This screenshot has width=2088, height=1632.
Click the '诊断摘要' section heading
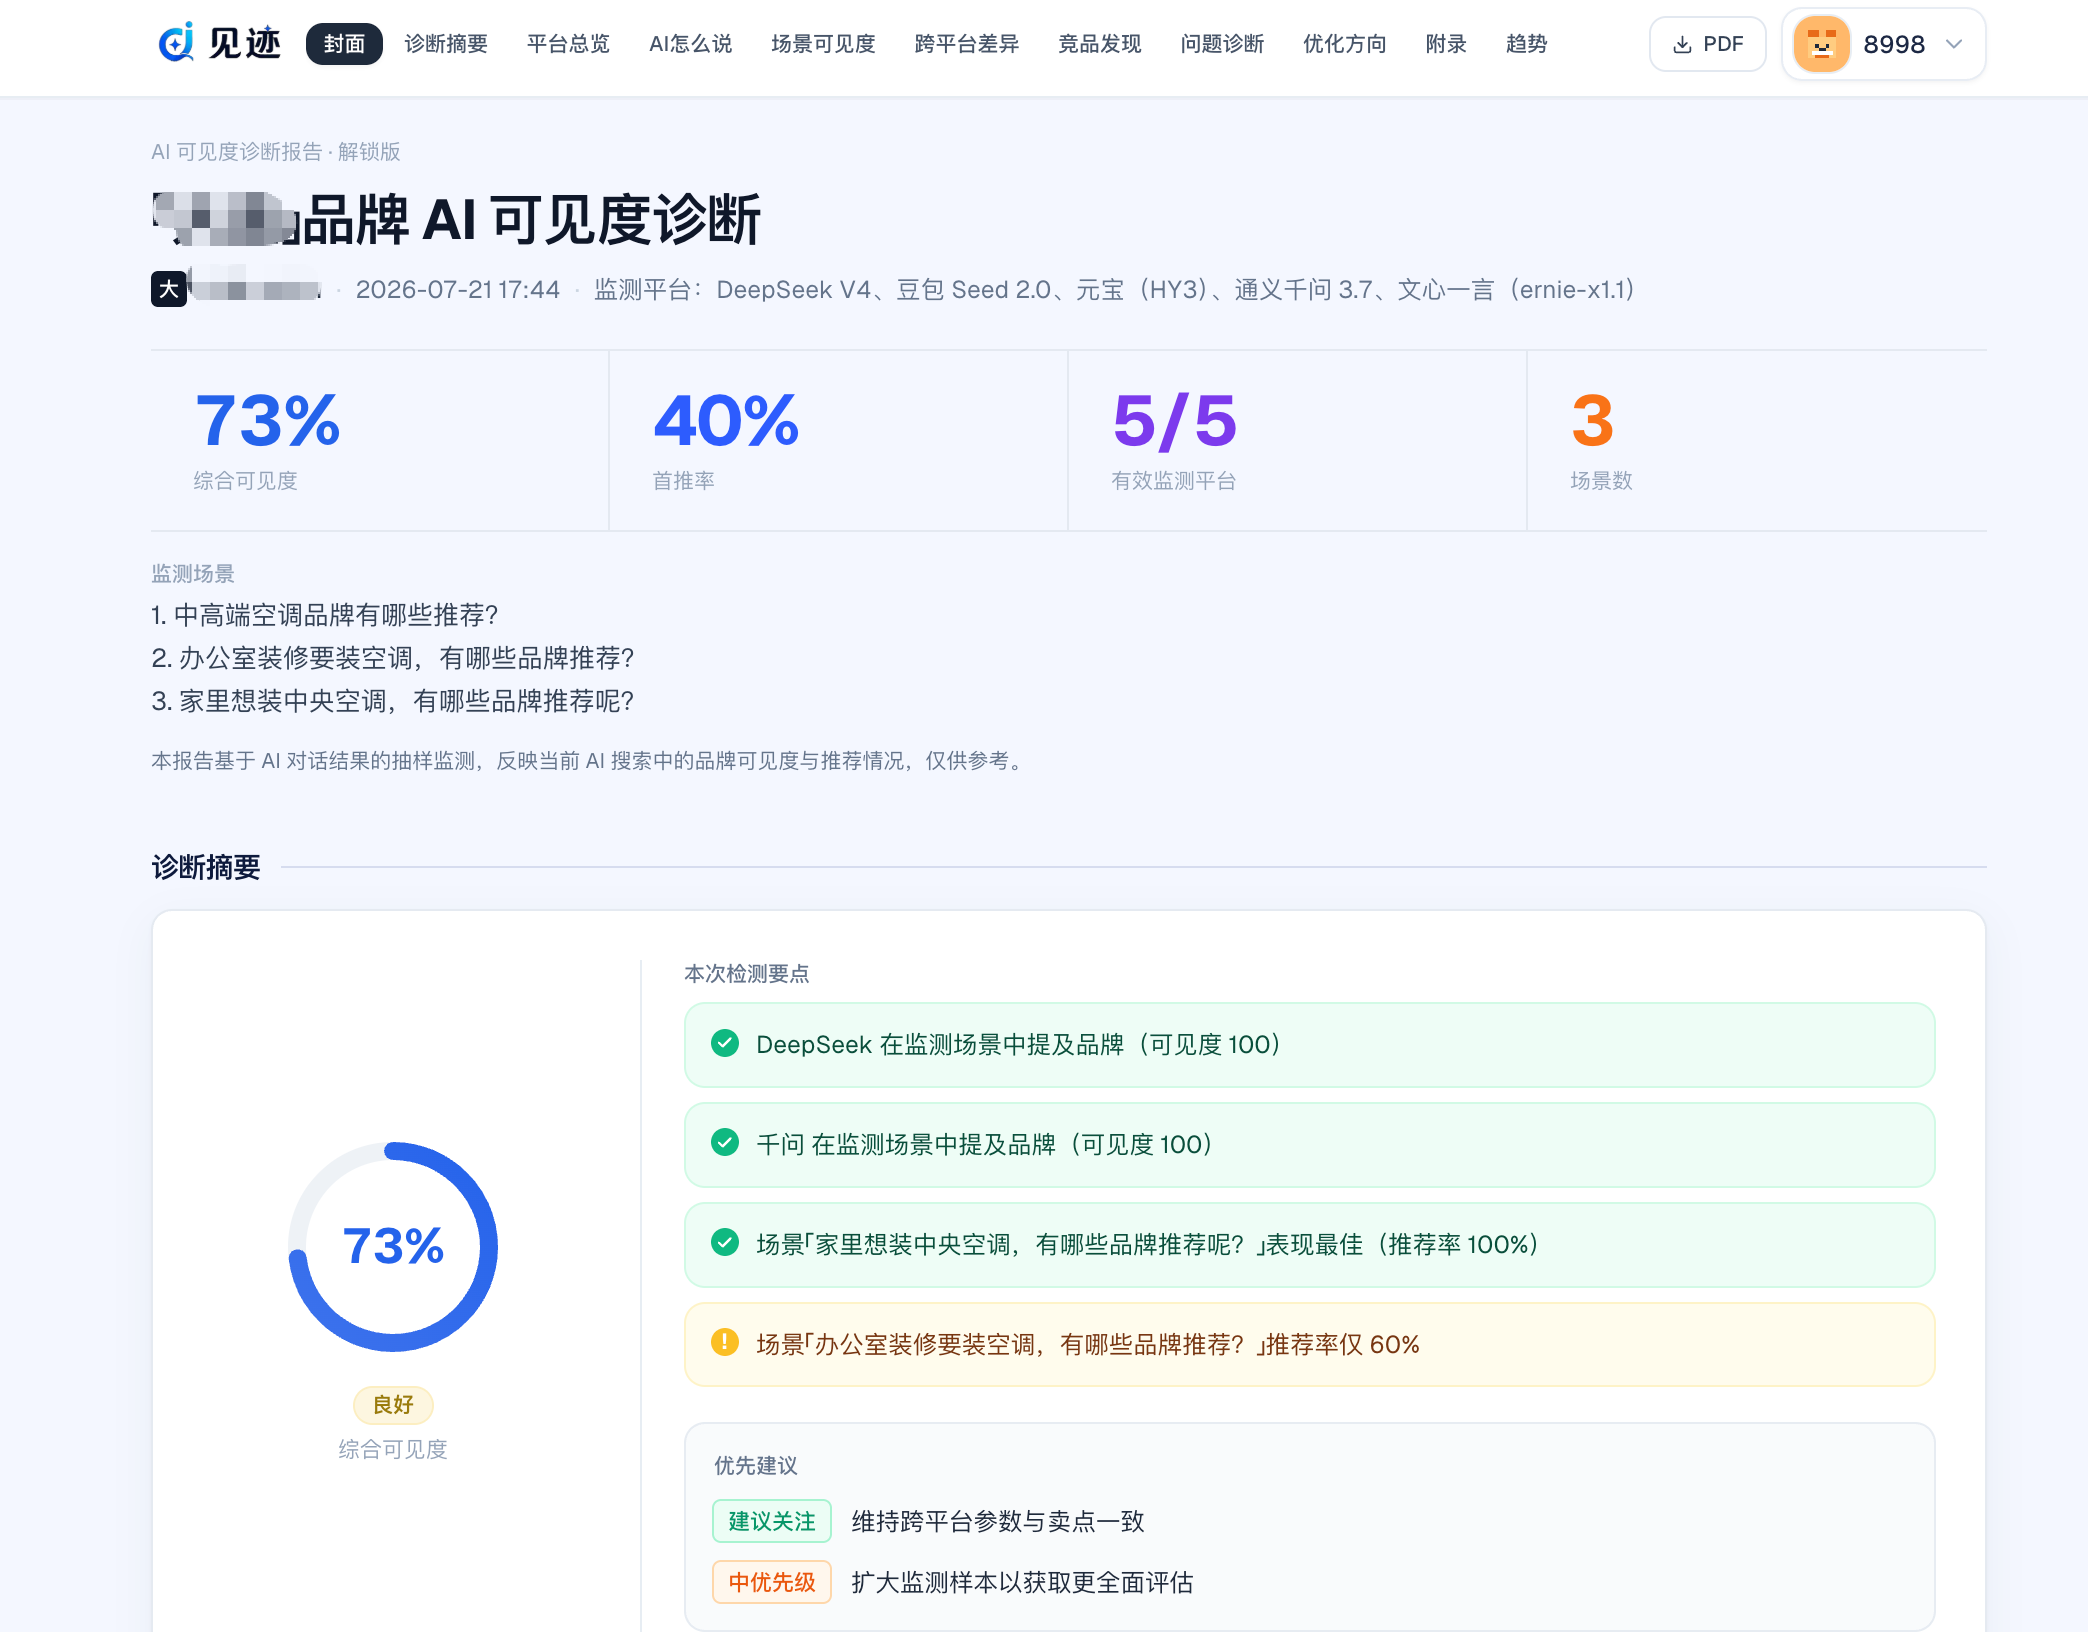[206, 867]
